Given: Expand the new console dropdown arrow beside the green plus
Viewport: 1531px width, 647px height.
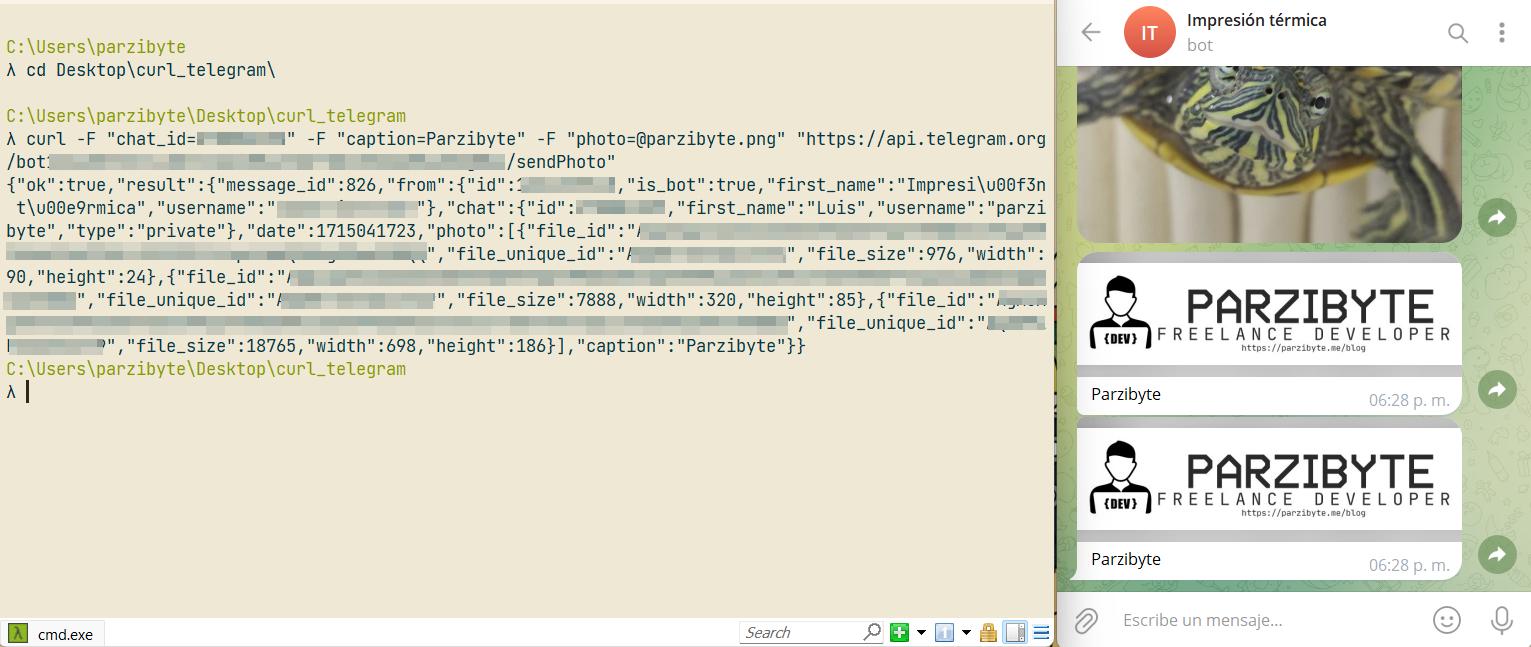Looking at the screenshot, I should [921, 632].
